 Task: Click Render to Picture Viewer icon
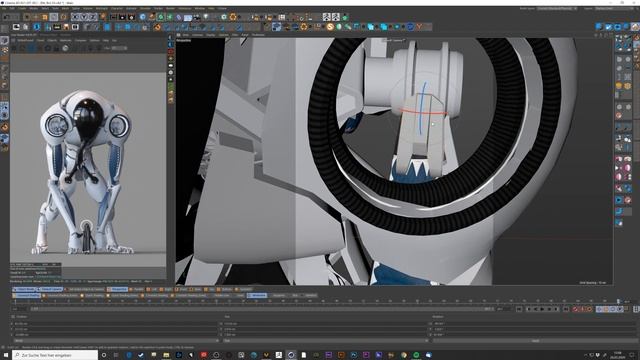pyautogui.click(x=122, y=17)
